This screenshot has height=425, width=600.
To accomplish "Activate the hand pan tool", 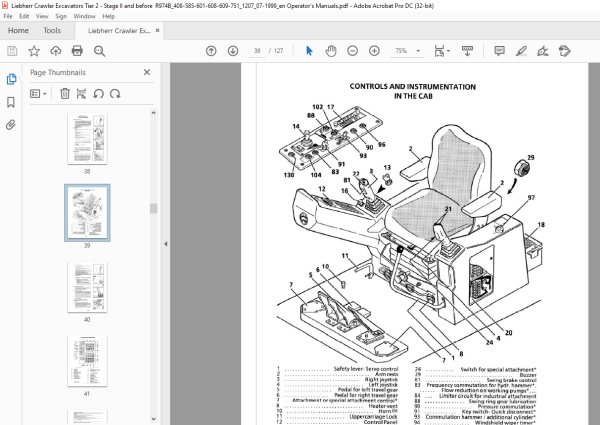I will (x=331, y=51).
